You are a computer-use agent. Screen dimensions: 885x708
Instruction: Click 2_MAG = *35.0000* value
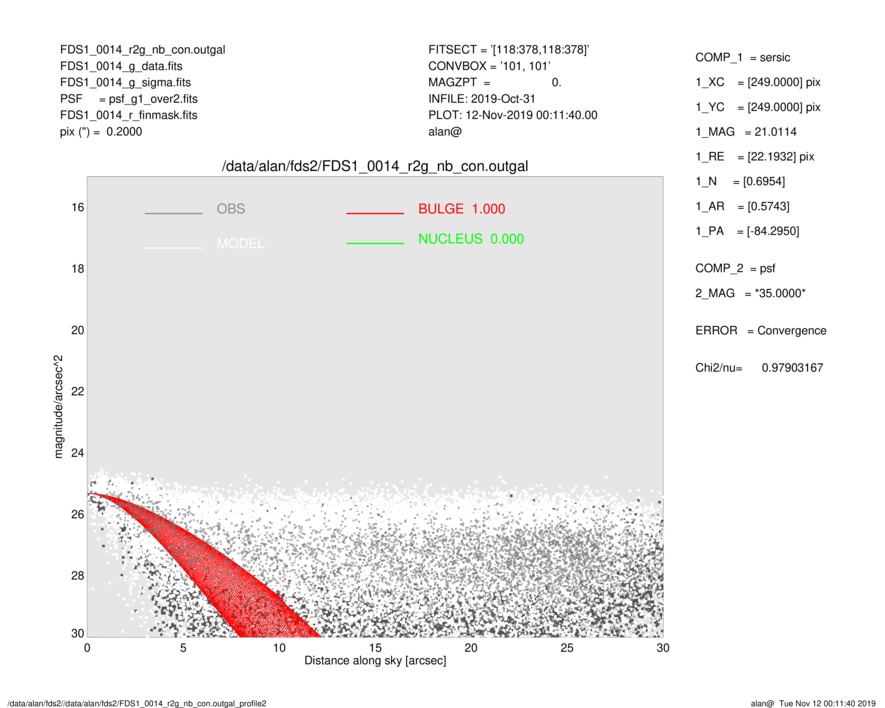click(x=750, y=294)
